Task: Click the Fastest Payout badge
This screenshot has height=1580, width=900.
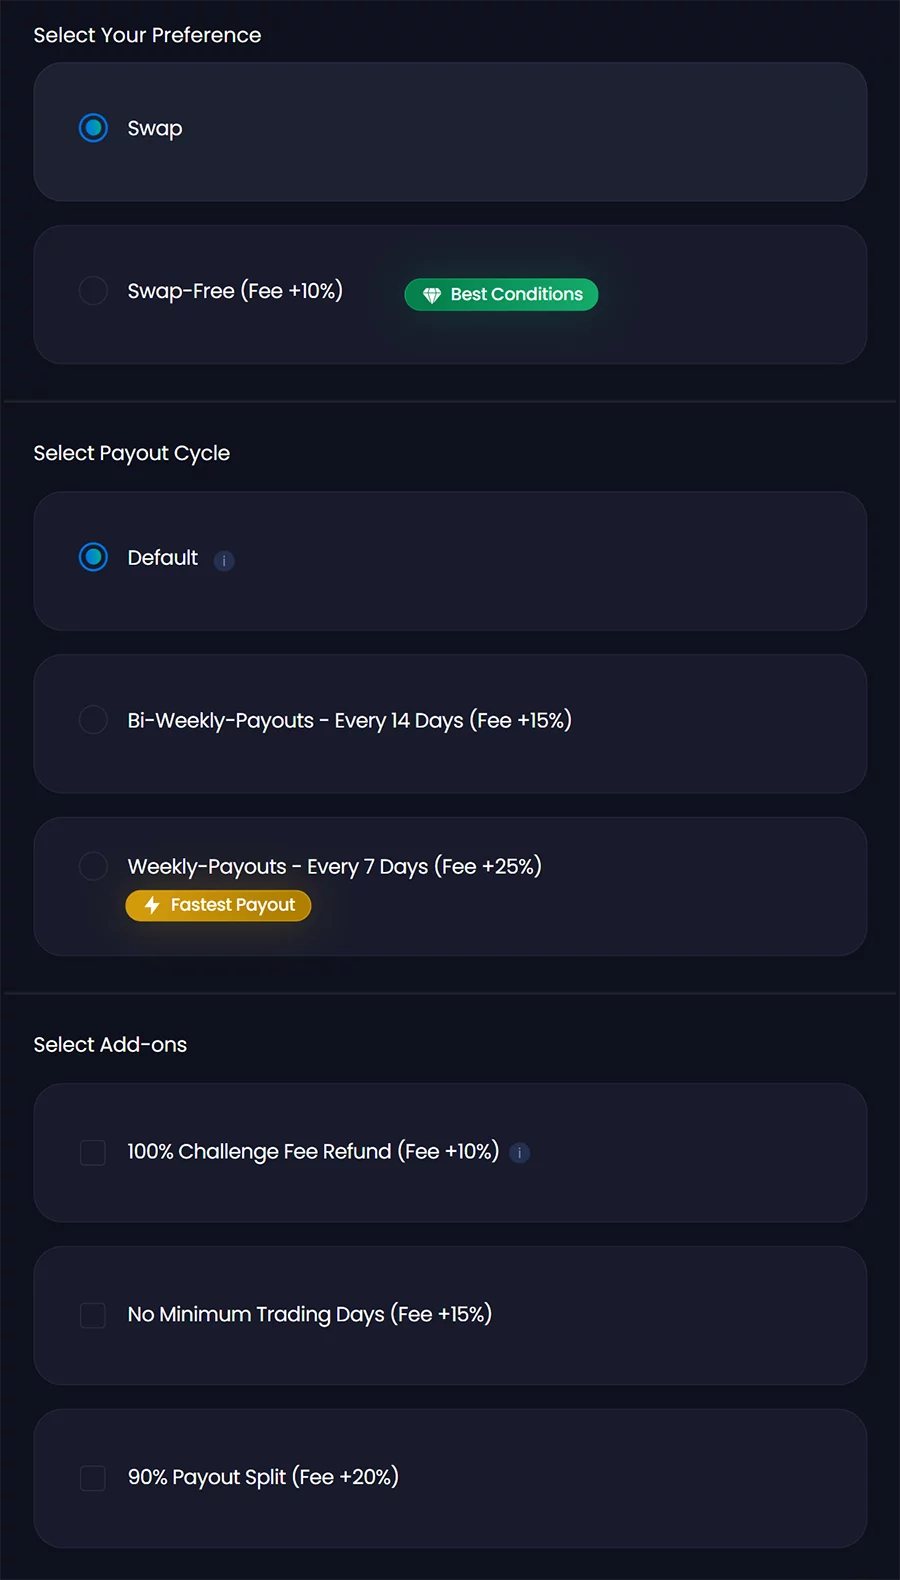Action: tap(218, 905)
